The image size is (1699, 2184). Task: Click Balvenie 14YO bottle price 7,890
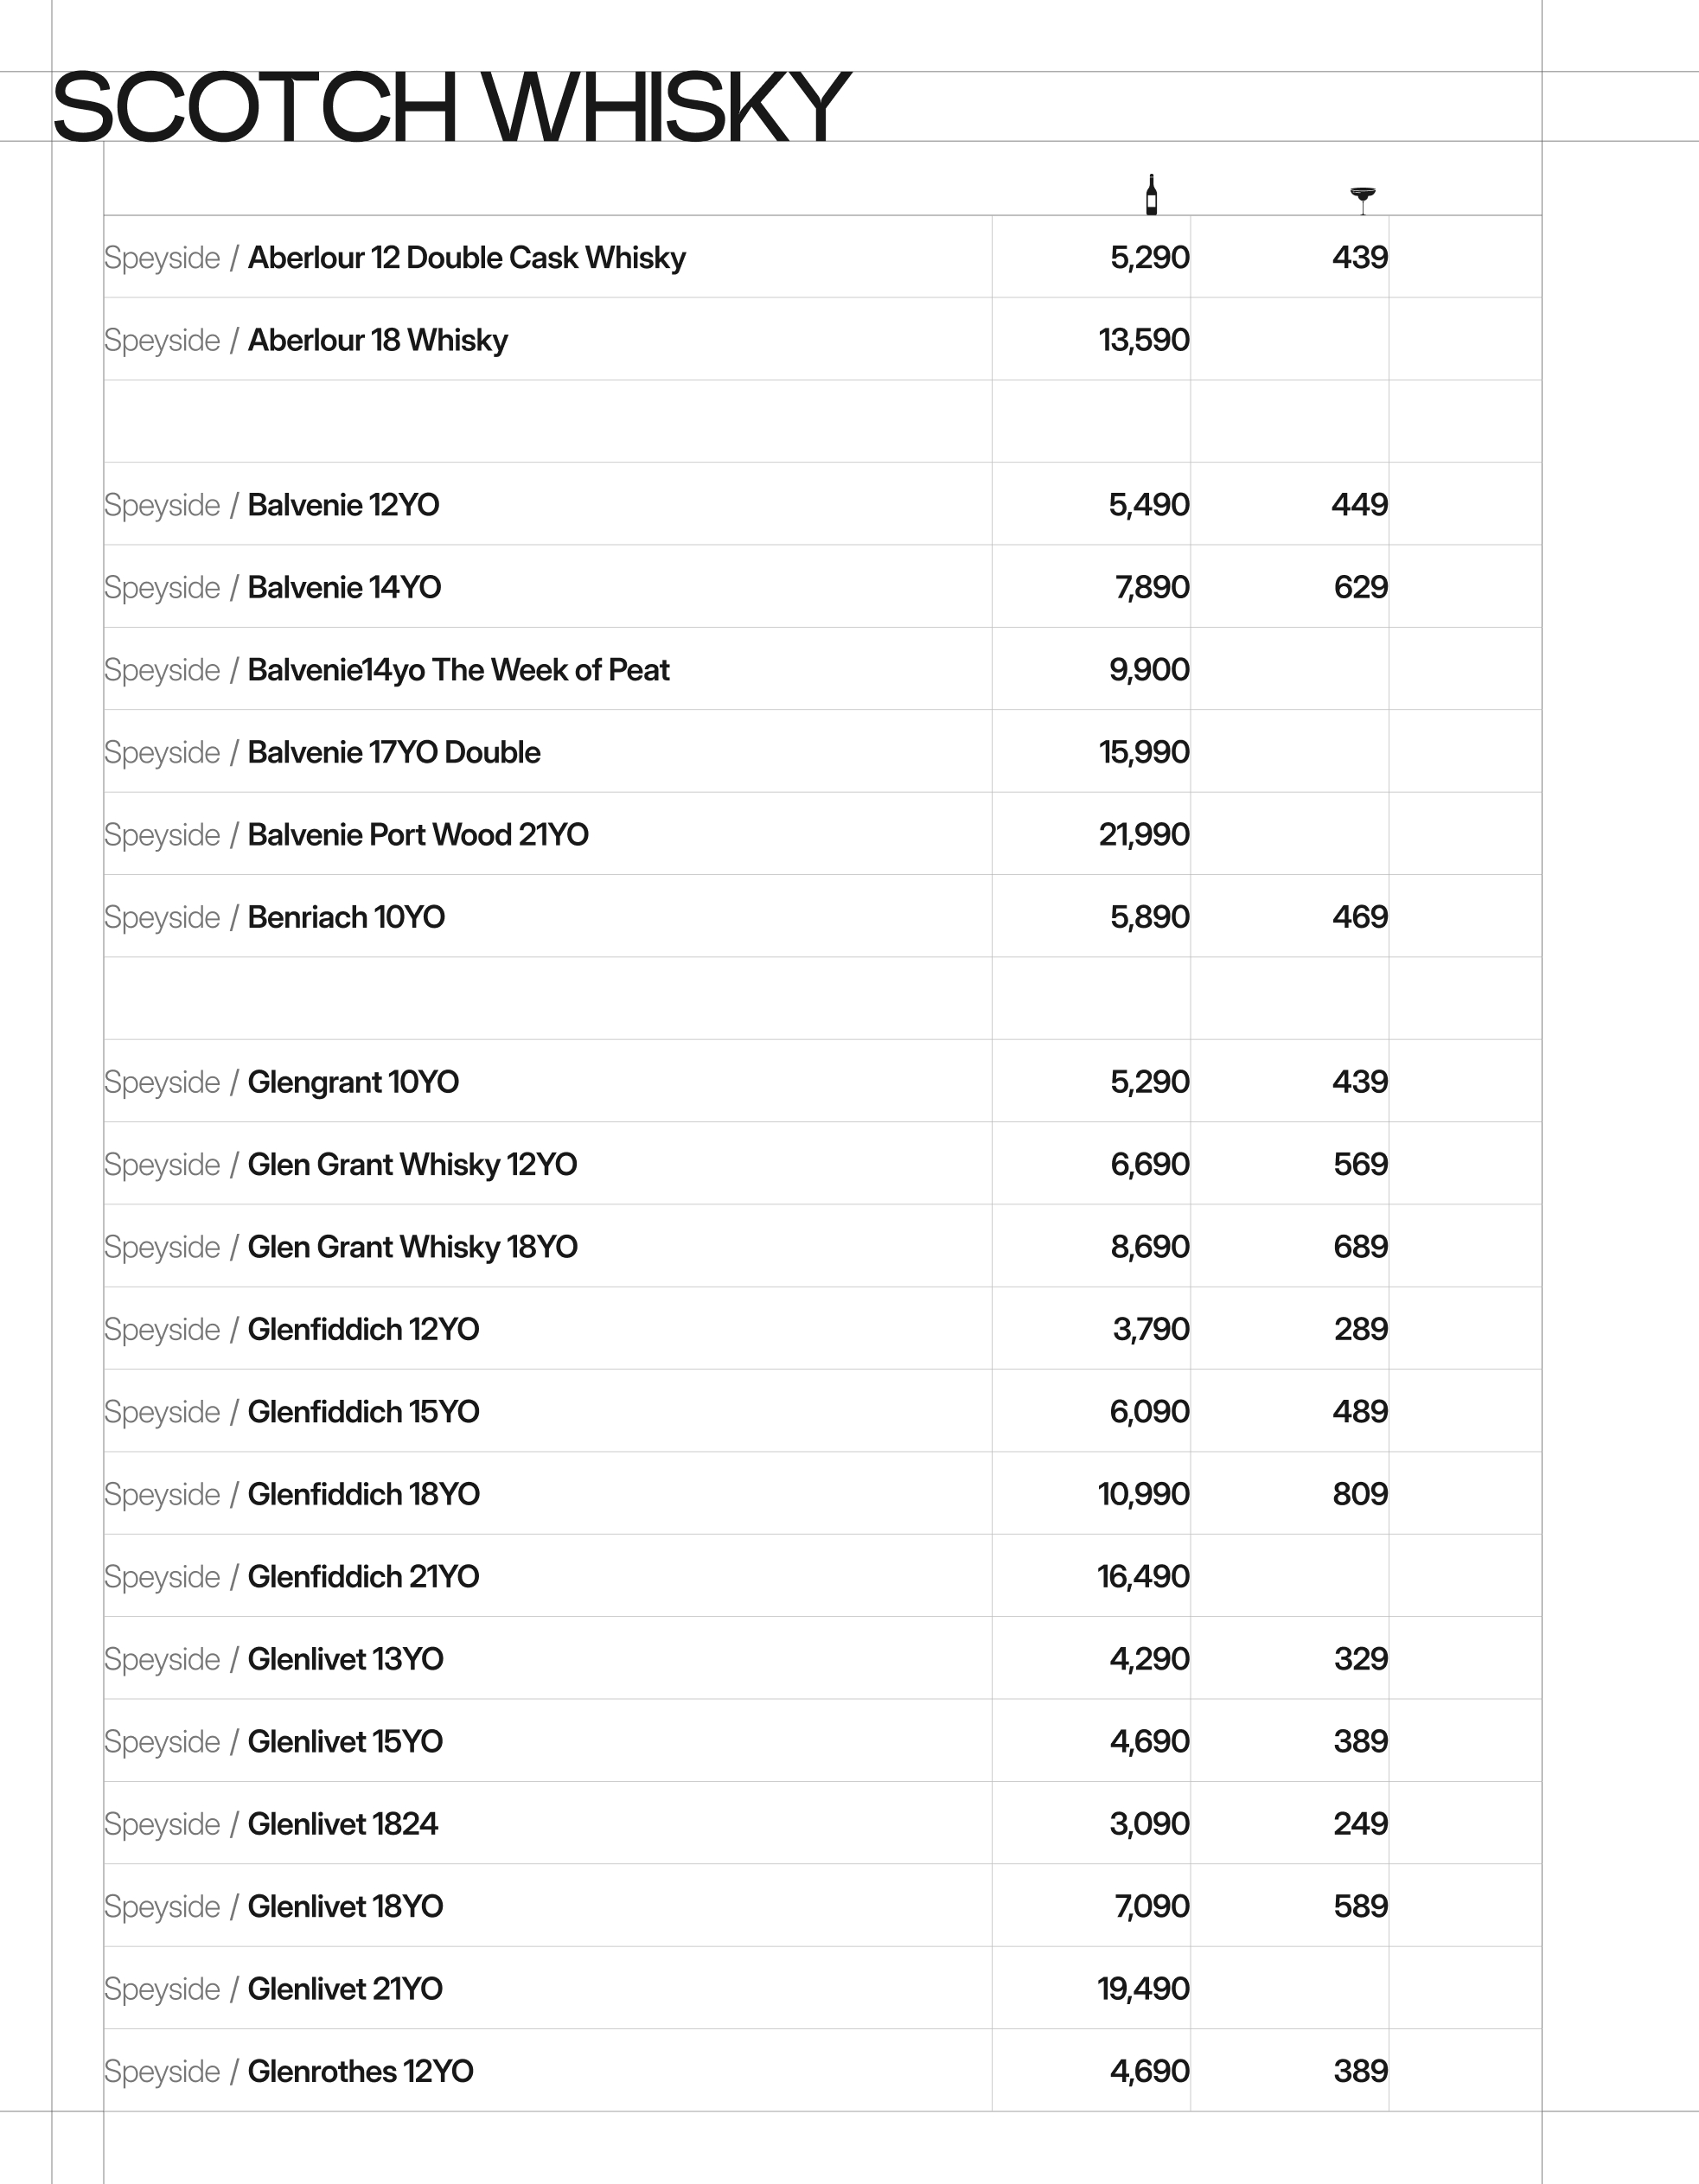(1152, 587)
